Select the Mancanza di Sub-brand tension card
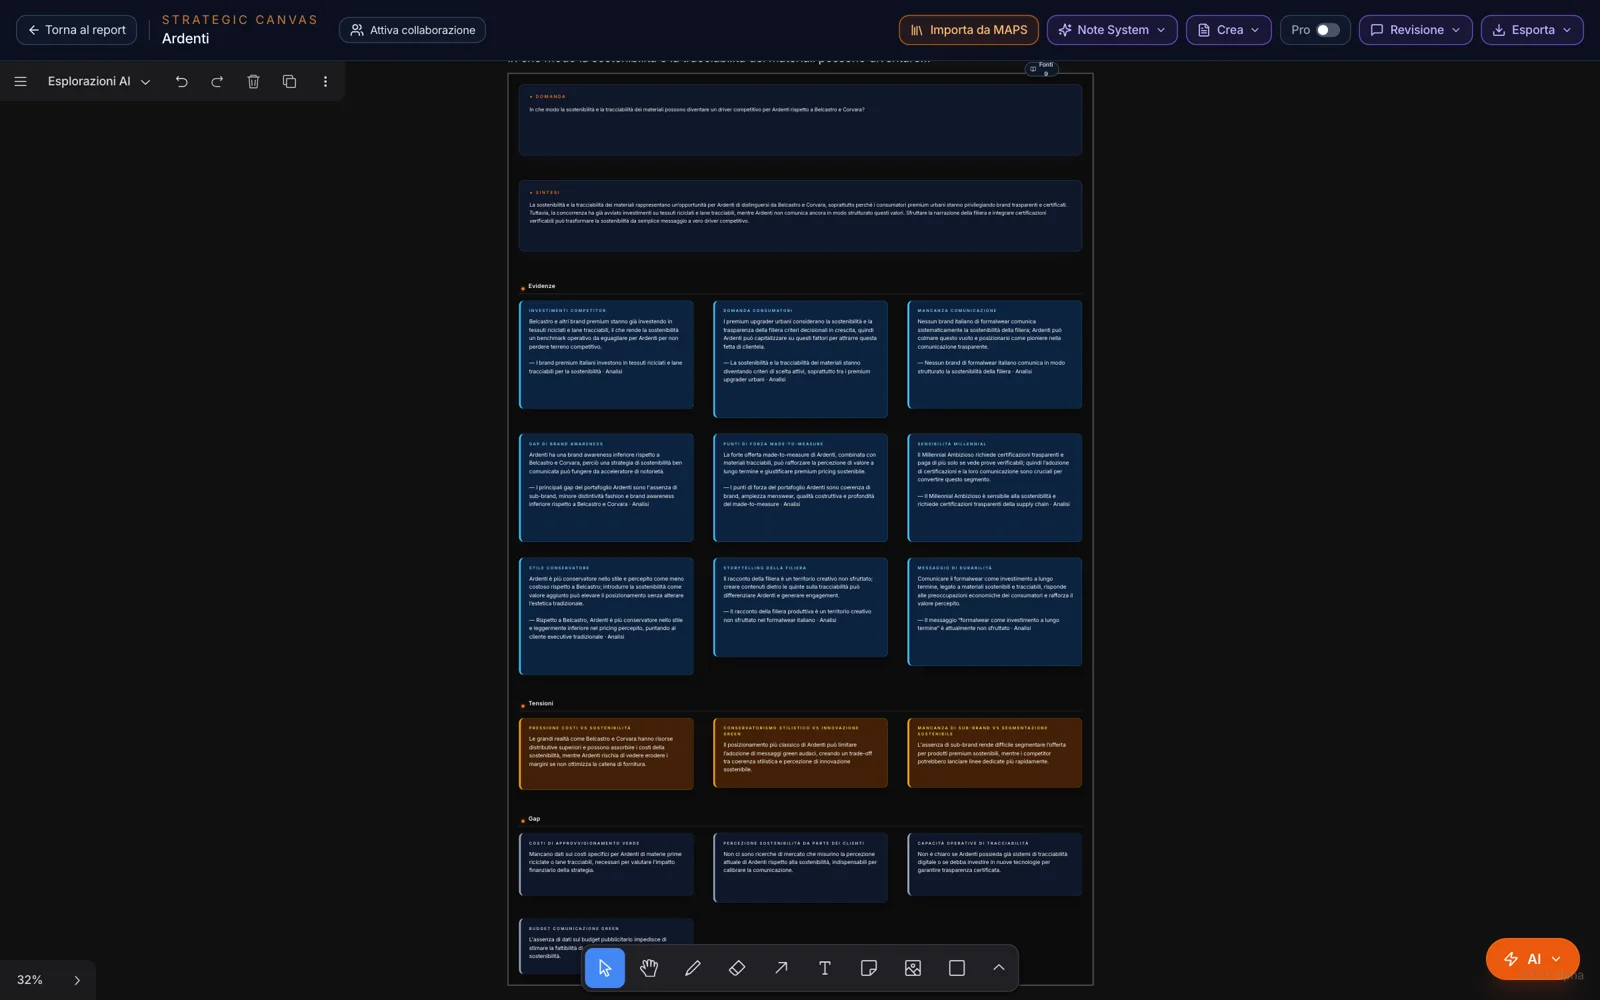 click(x=994, y=753)
